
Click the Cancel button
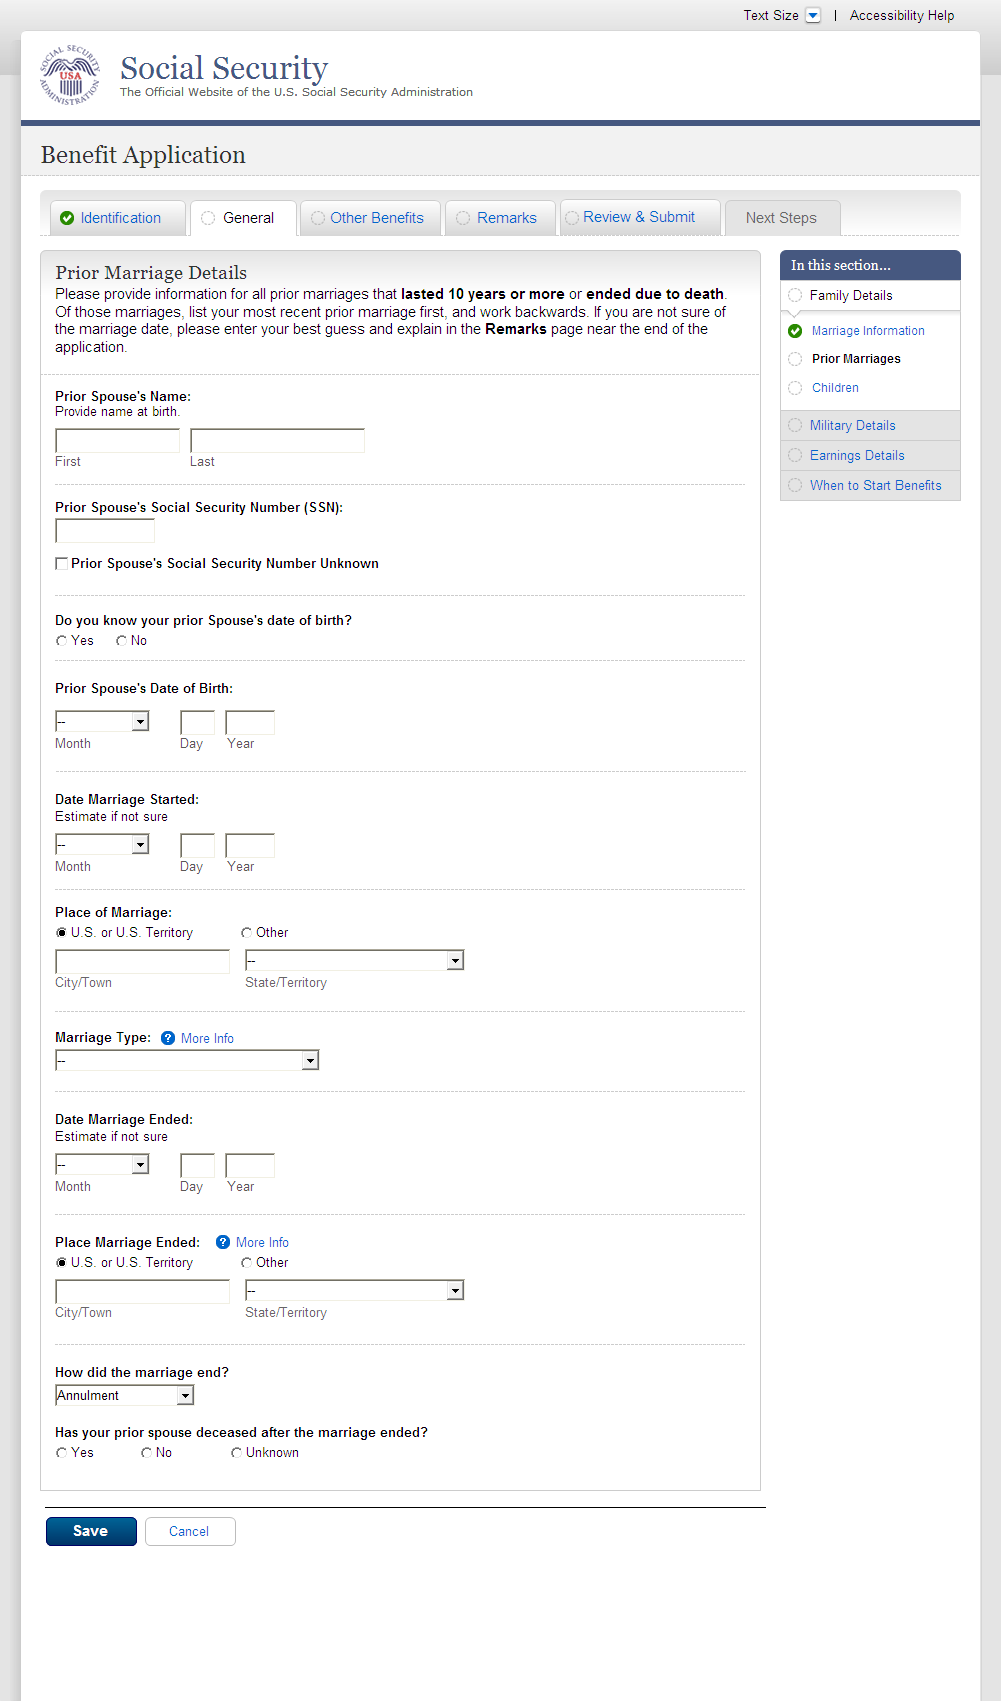click(x=189, y=1531)
